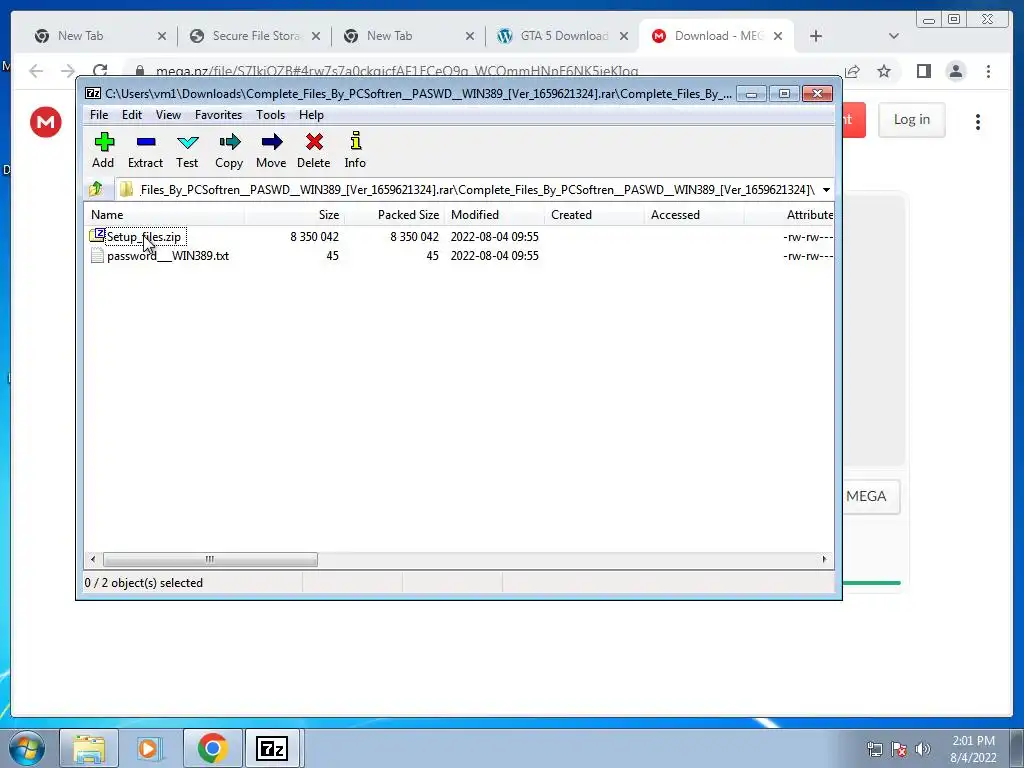This screenshot has height=768, width=1024.
Task: Go up one folder level icon
Action: (x=96, y=189)
